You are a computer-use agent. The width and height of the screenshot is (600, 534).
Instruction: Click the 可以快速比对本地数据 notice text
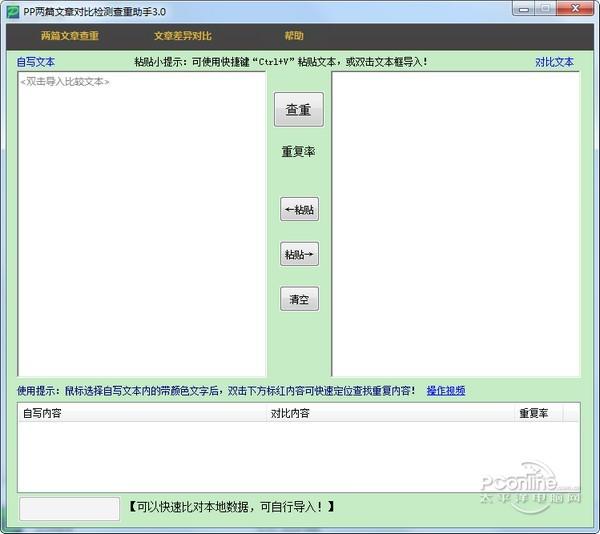point(231,507)
